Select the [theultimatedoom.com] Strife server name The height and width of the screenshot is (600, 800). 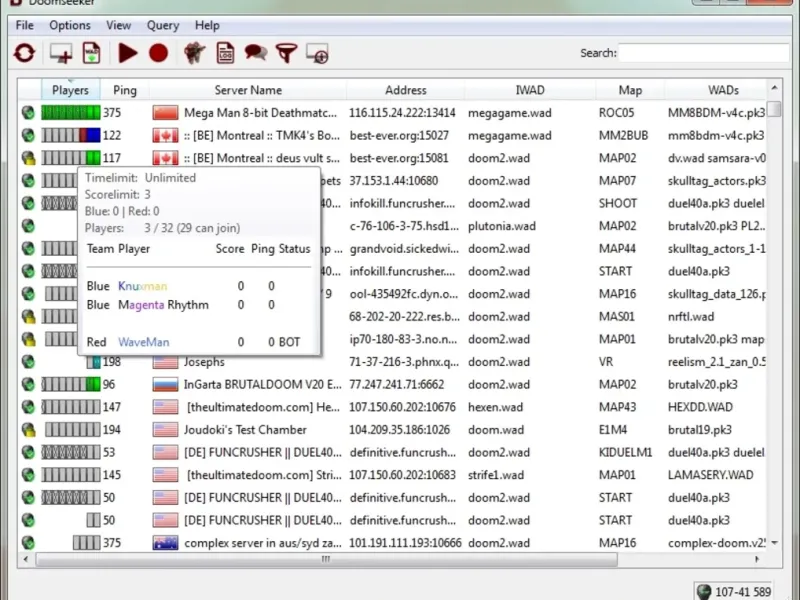click(263, 475)
